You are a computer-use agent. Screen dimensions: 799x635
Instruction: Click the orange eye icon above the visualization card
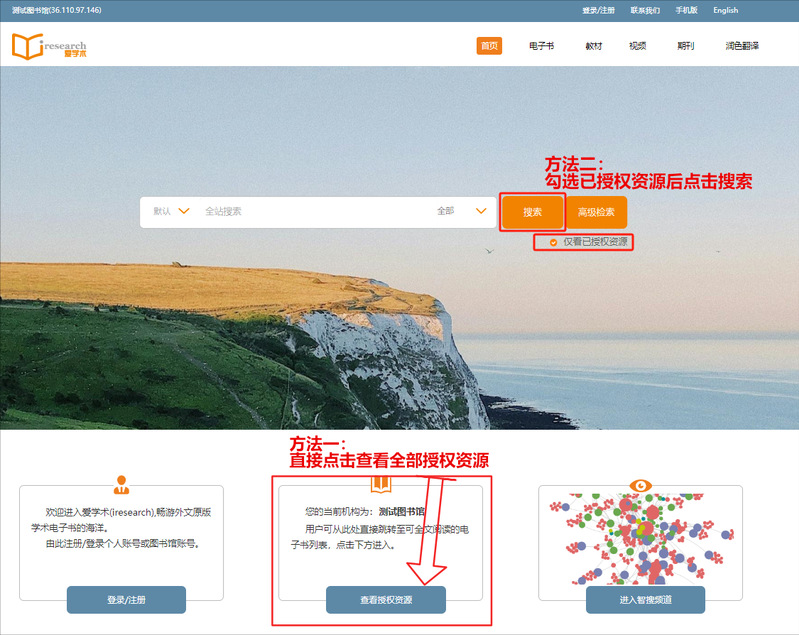click(x=640, y=486)
